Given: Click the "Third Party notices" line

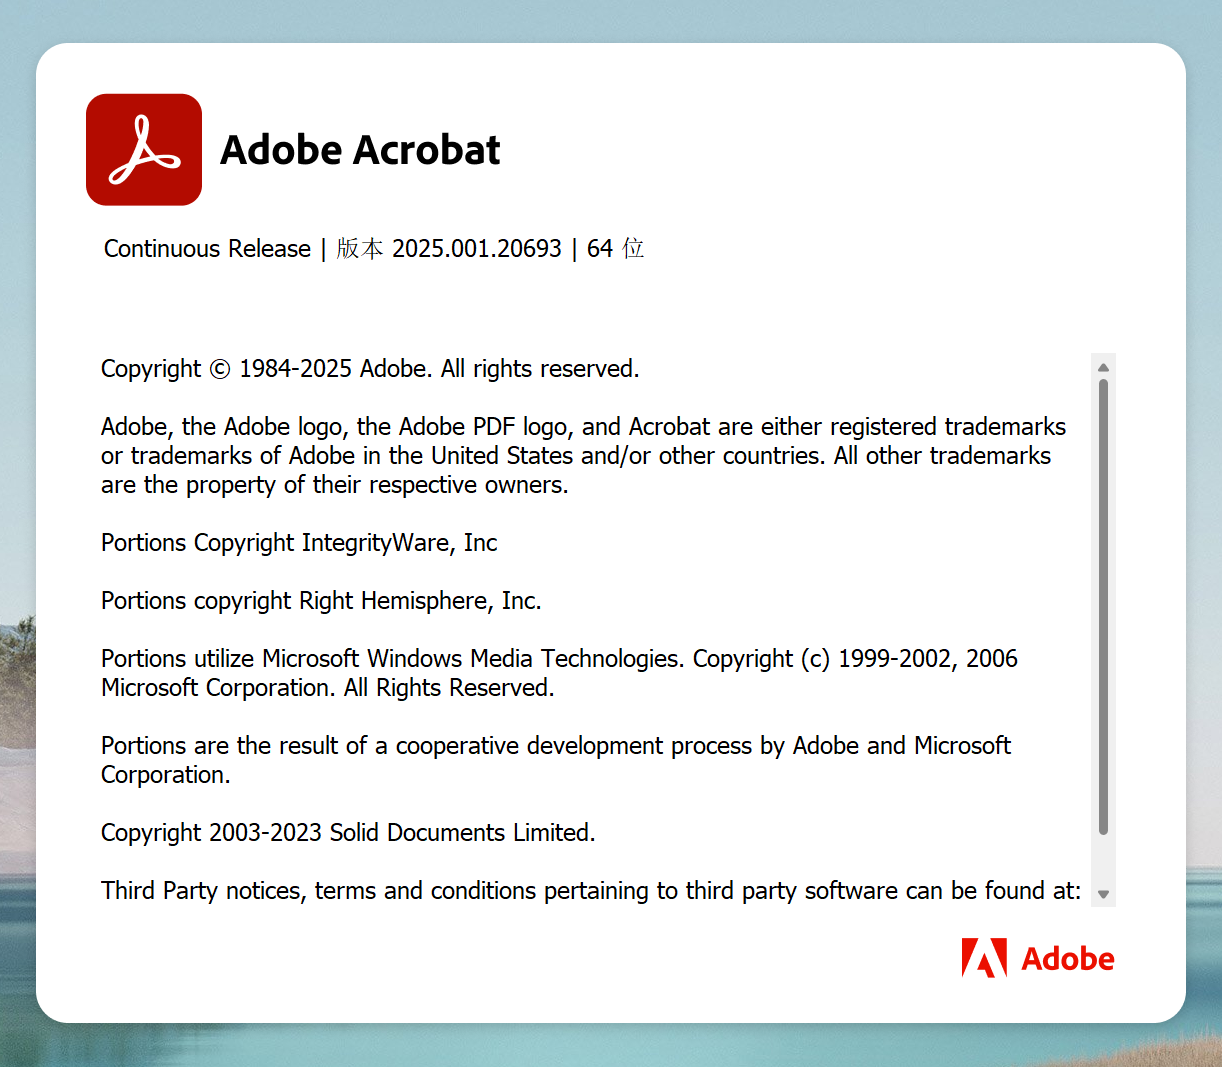Looking at the screenshot, I should tap(591, 891).
